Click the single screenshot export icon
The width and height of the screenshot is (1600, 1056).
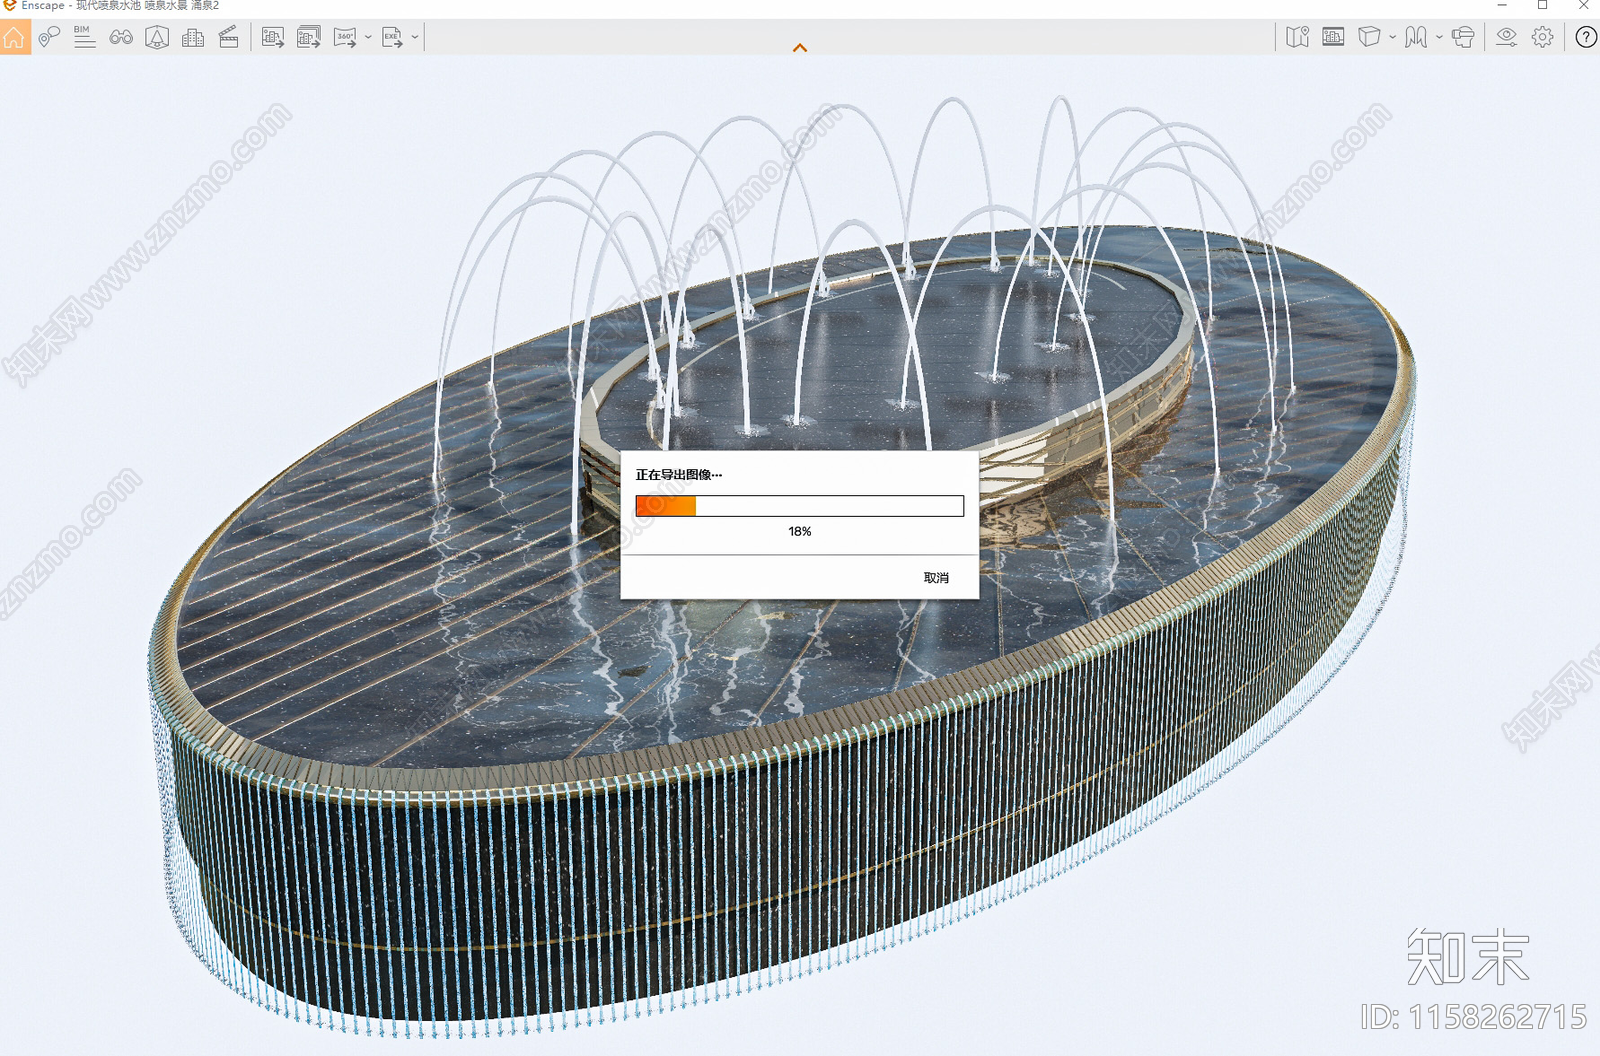click(273, 38)
